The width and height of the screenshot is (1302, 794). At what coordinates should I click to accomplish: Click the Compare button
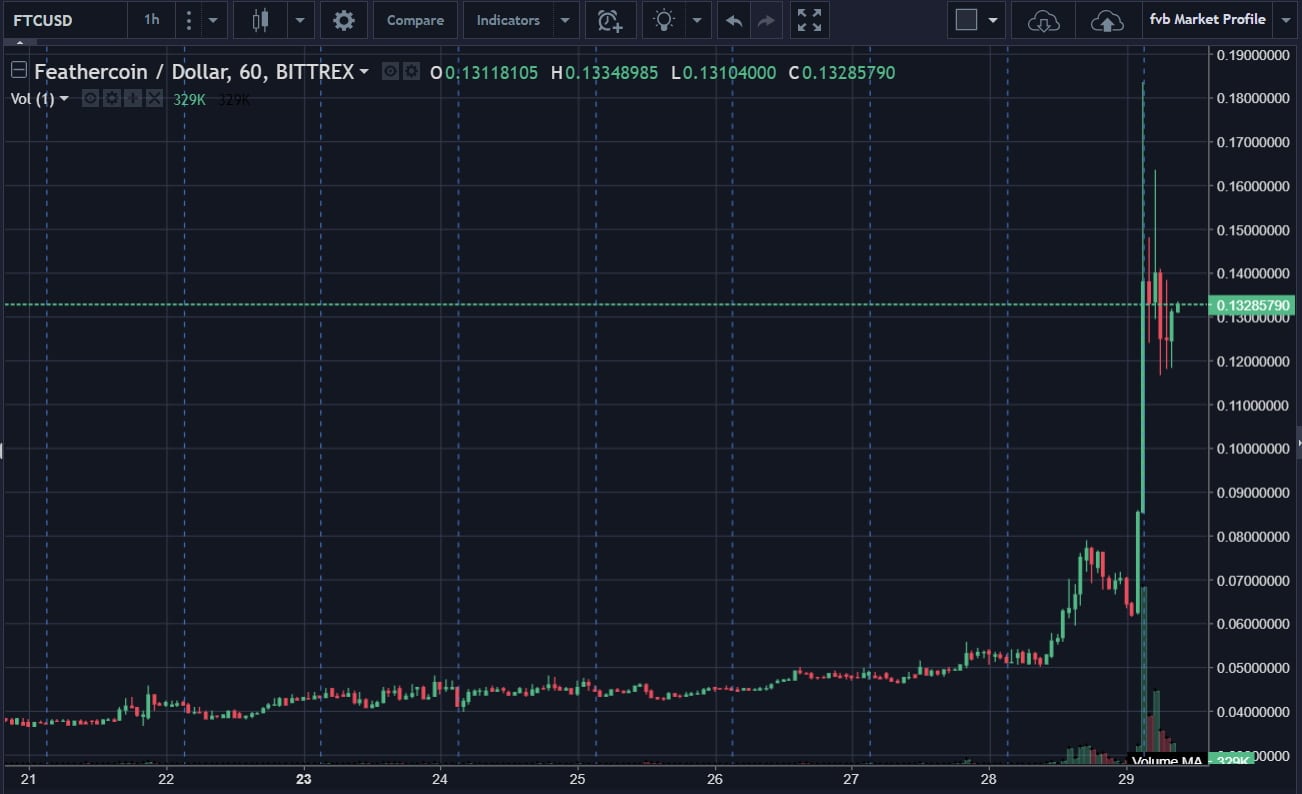pyautogui.click(x=415, y=20)
